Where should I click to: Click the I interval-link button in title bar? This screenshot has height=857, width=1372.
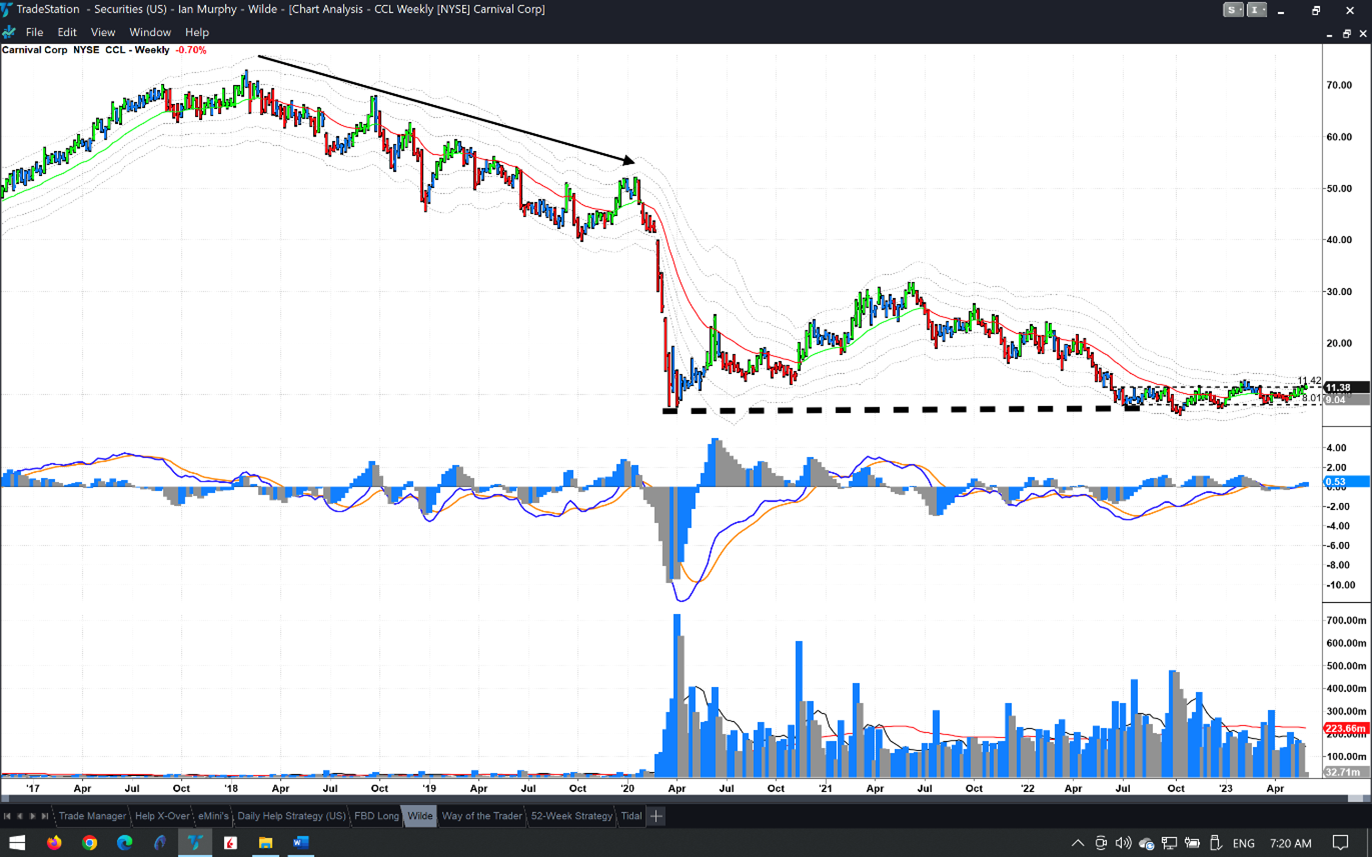(1257, 10)
